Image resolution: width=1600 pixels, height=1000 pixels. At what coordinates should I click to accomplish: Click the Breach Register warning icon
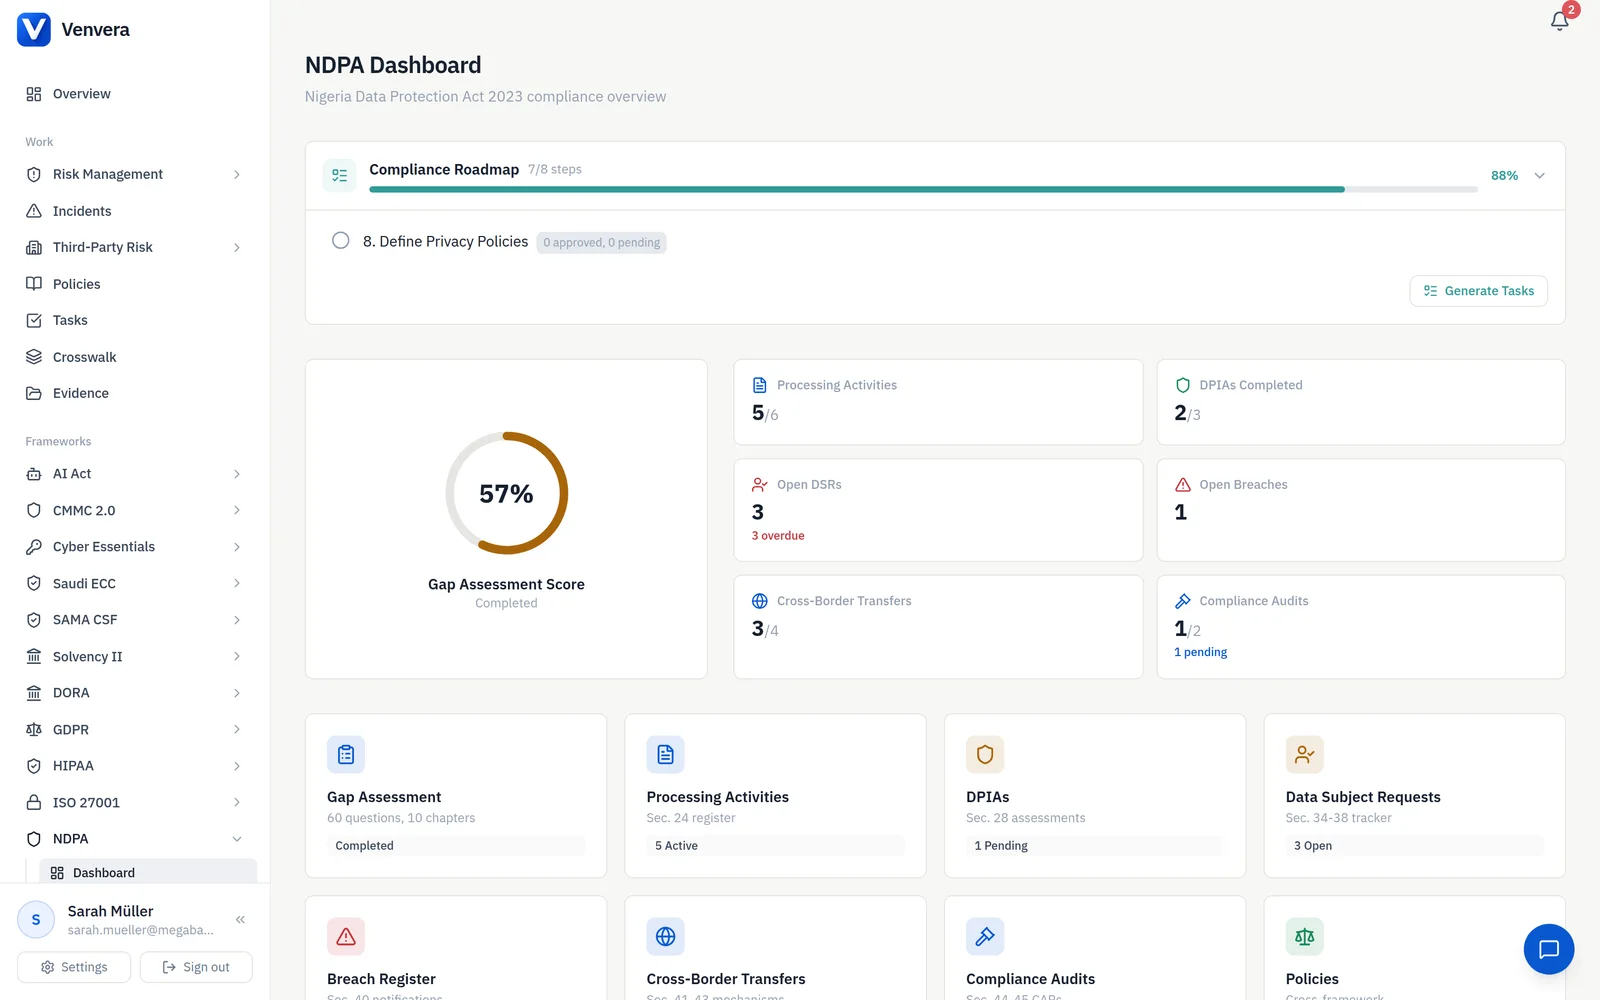[x=346, y=937]
